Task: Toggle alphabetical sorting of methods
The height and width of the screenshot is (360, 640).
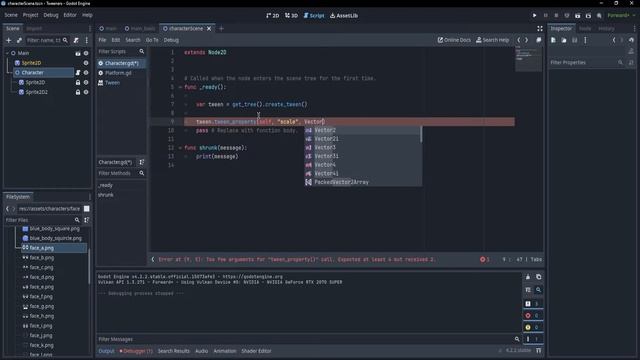Action: coord(142,162)
